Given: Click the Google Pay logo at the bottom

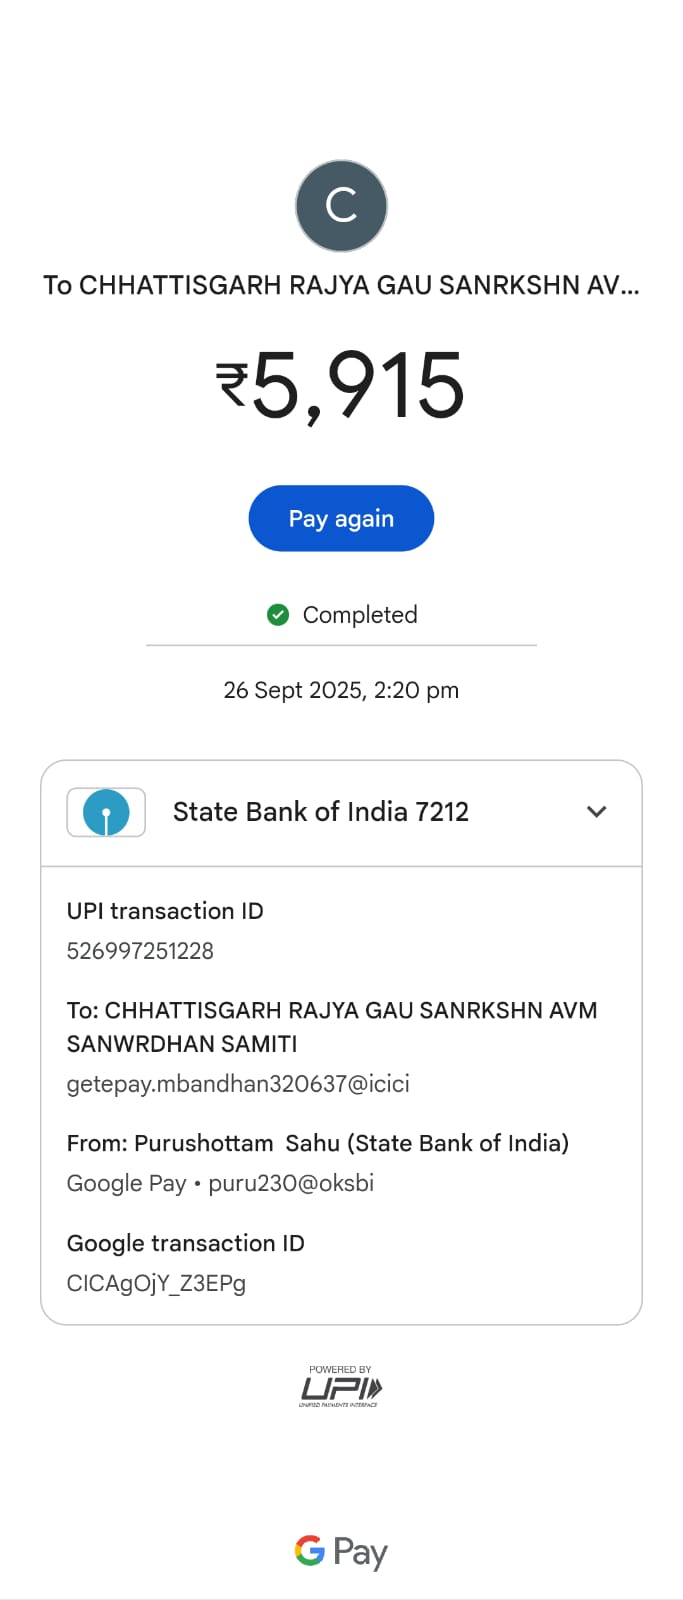Looking at the screenshot, I should coord(341,1552).
